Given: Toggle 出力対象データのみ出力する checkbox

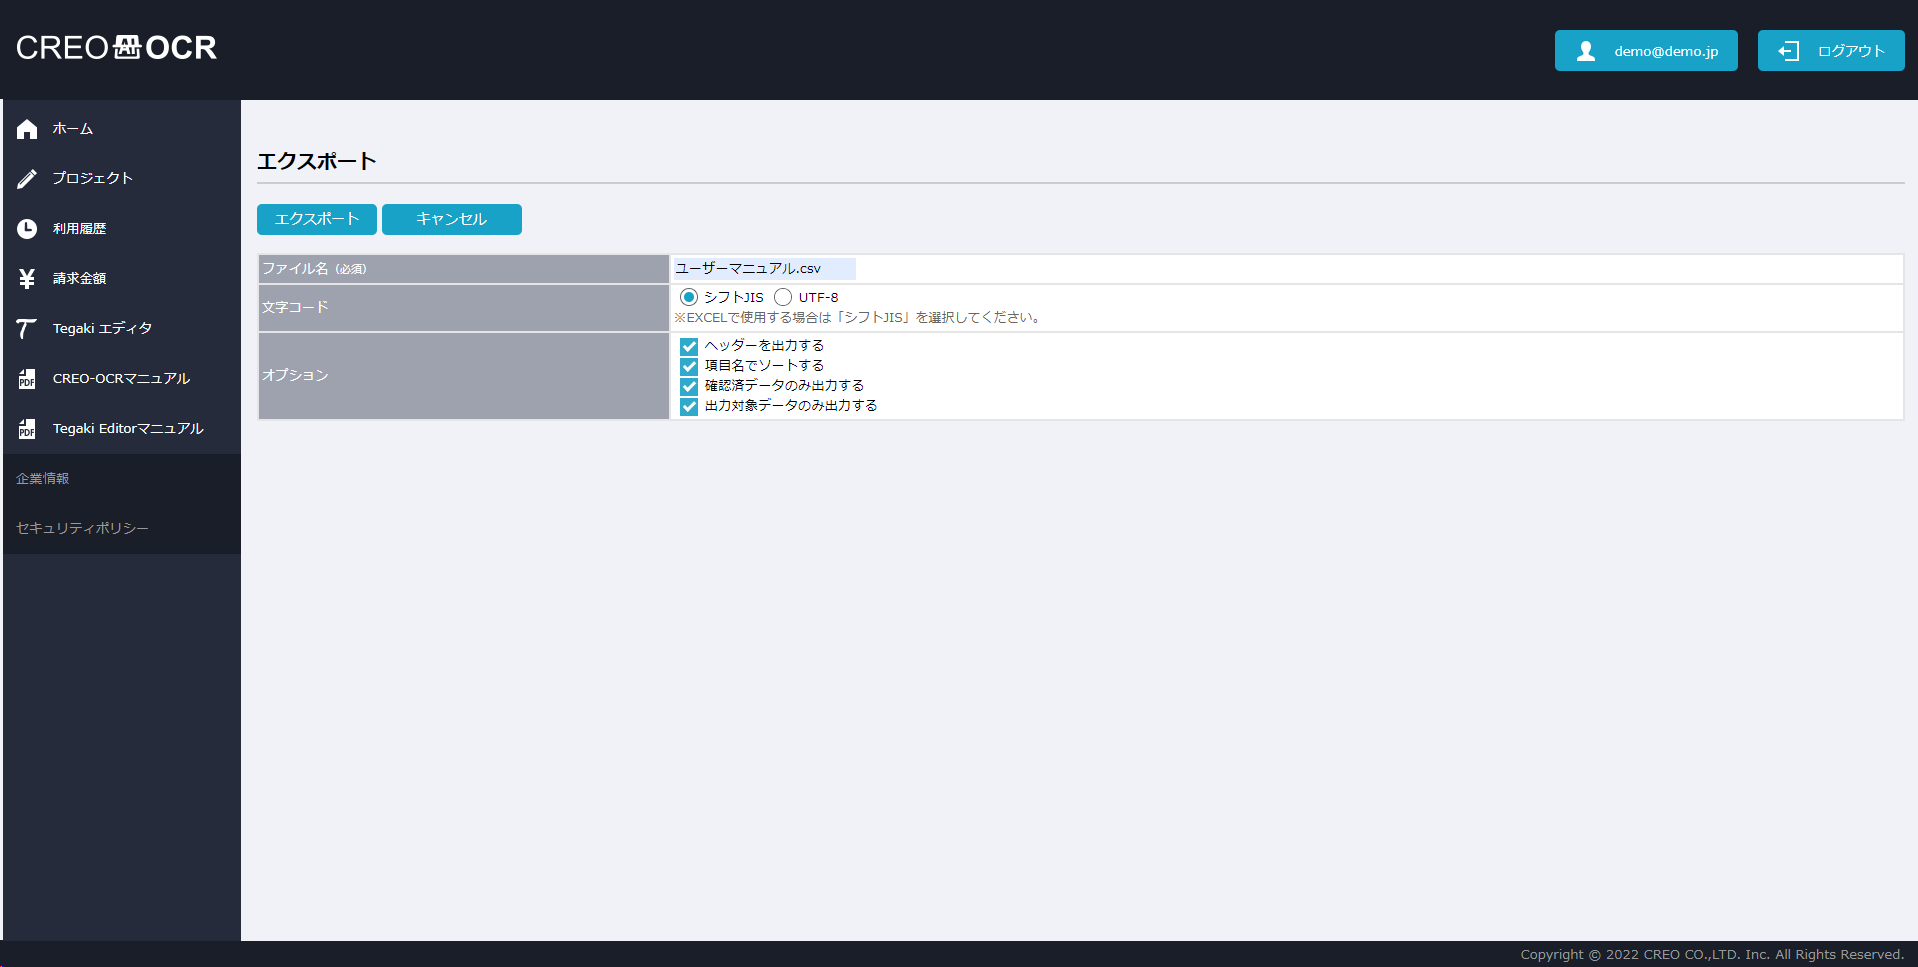Looking at the screenshot, I should (689, 406).
